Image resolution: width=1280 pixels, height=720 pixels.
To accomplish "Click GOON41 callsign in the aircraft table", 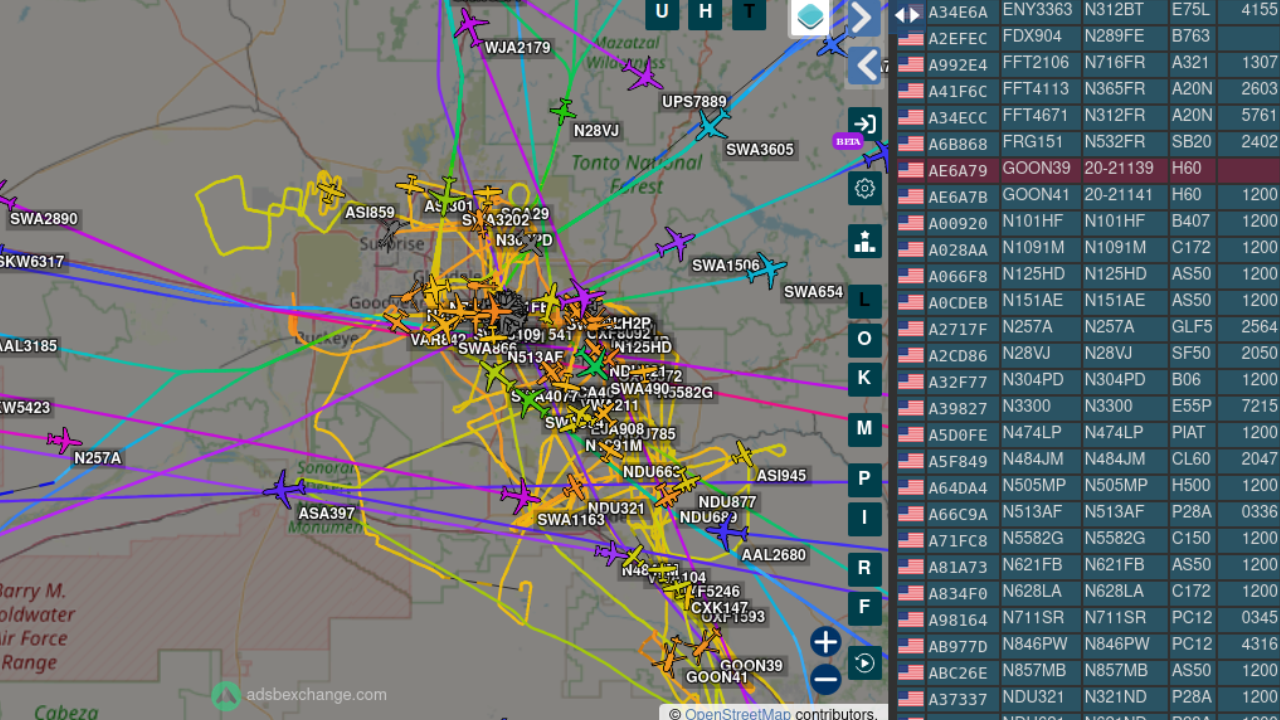I will pos(1037,195).
